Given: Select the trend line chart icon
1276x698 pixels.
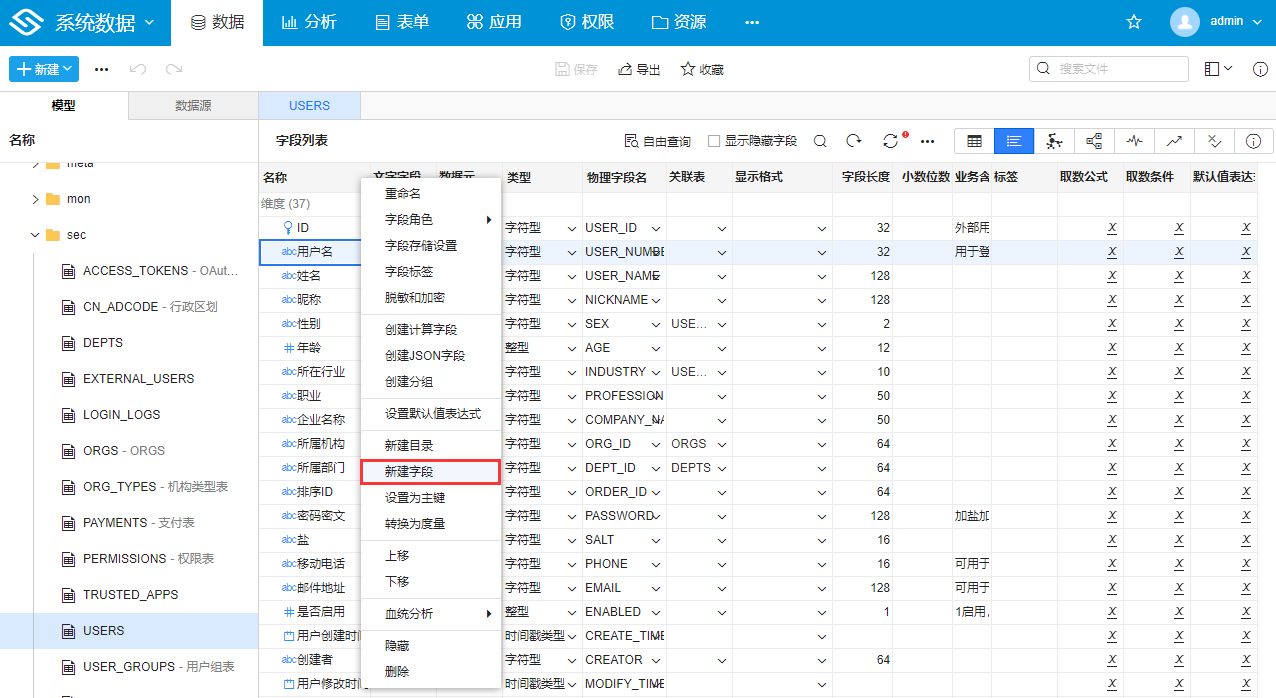Looking at the screenshot, I should 1173,140.
